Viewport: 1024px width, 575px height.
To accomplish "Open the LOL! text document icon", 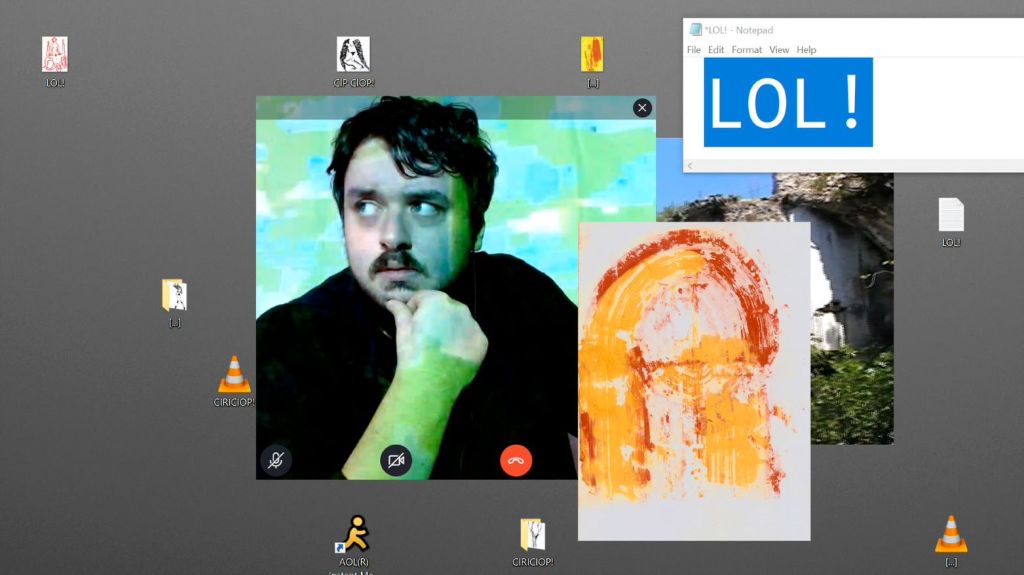I will click(951, 216).
